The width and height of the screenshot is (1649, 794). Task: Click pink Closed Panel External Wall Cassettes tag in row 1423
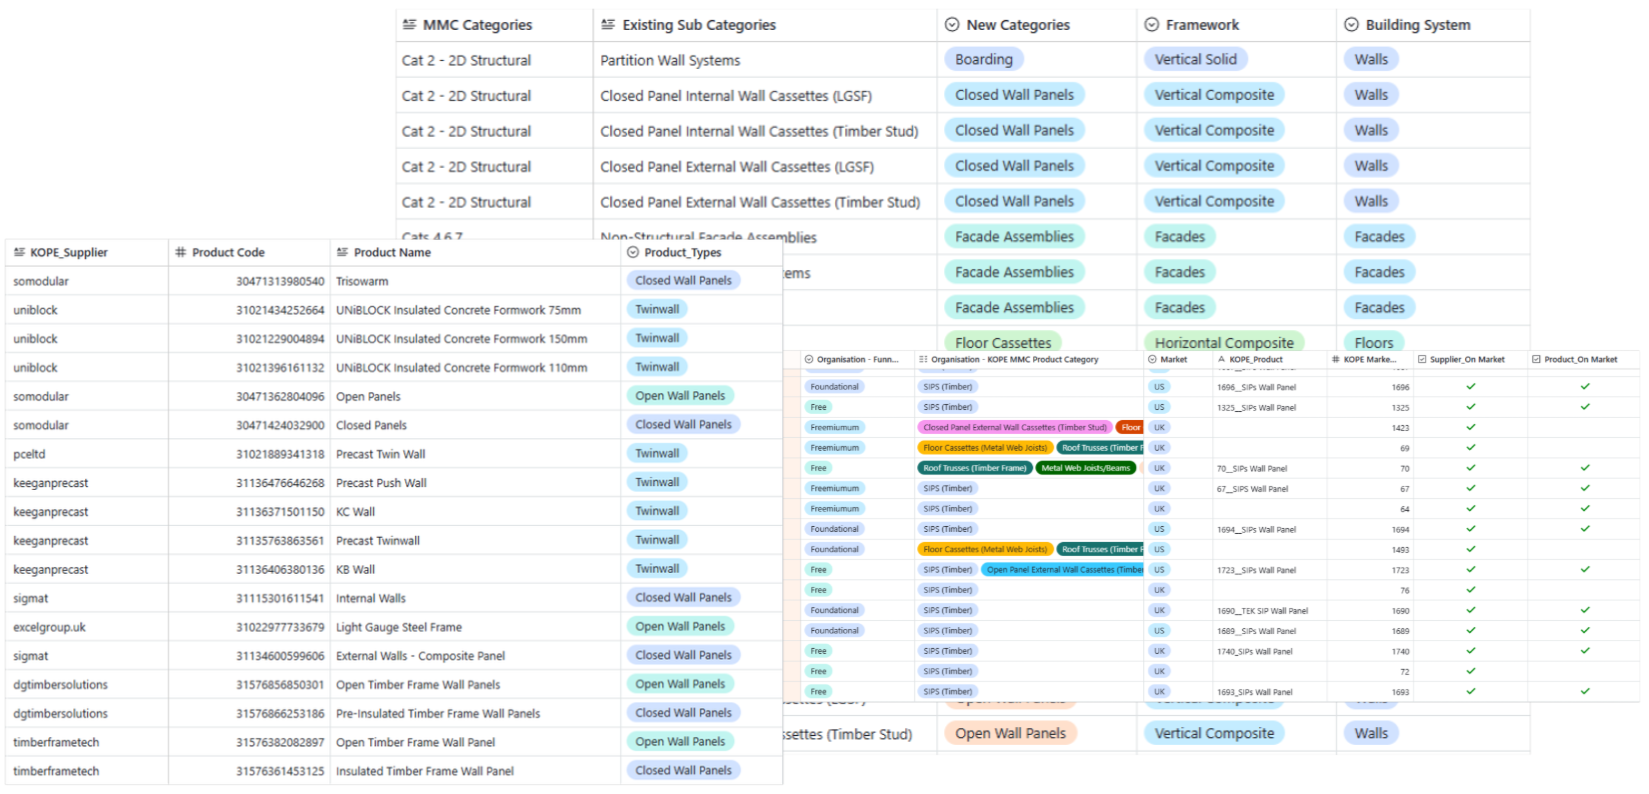click(x=1015, y=428)
